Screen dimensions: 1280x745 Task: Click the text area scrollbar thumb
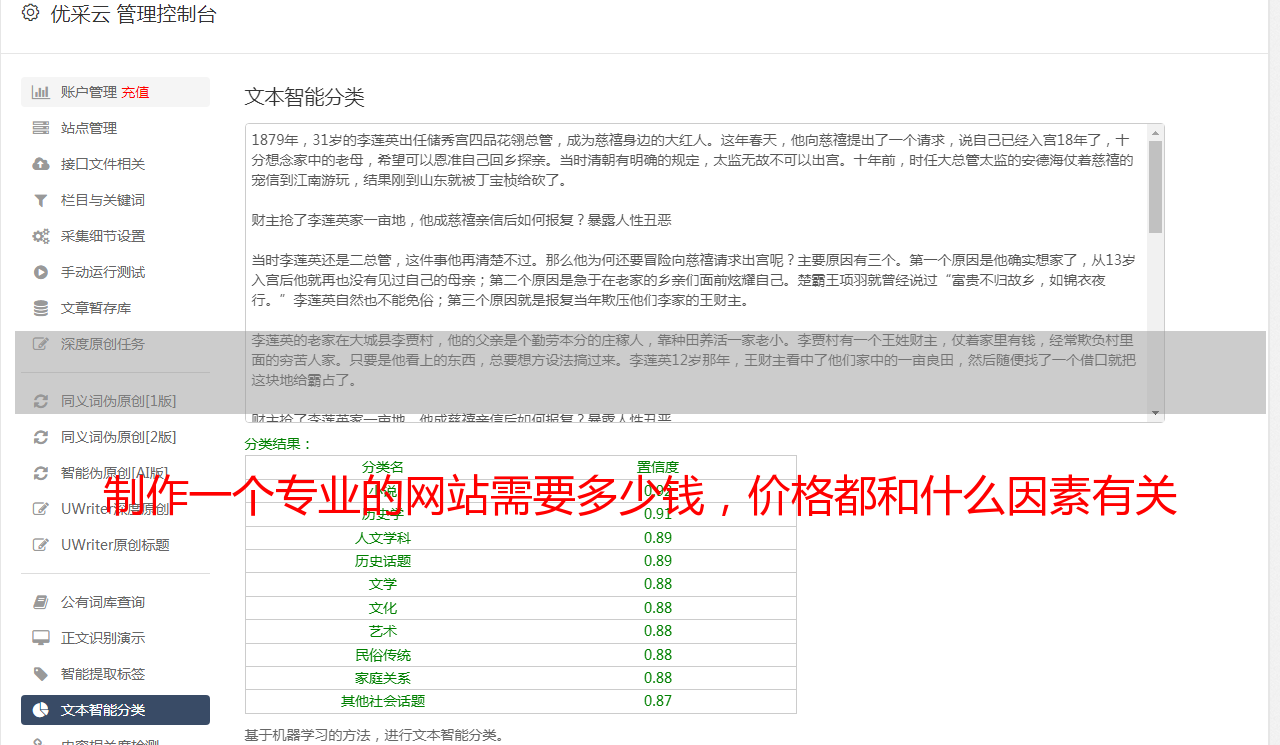point(1155,186)
